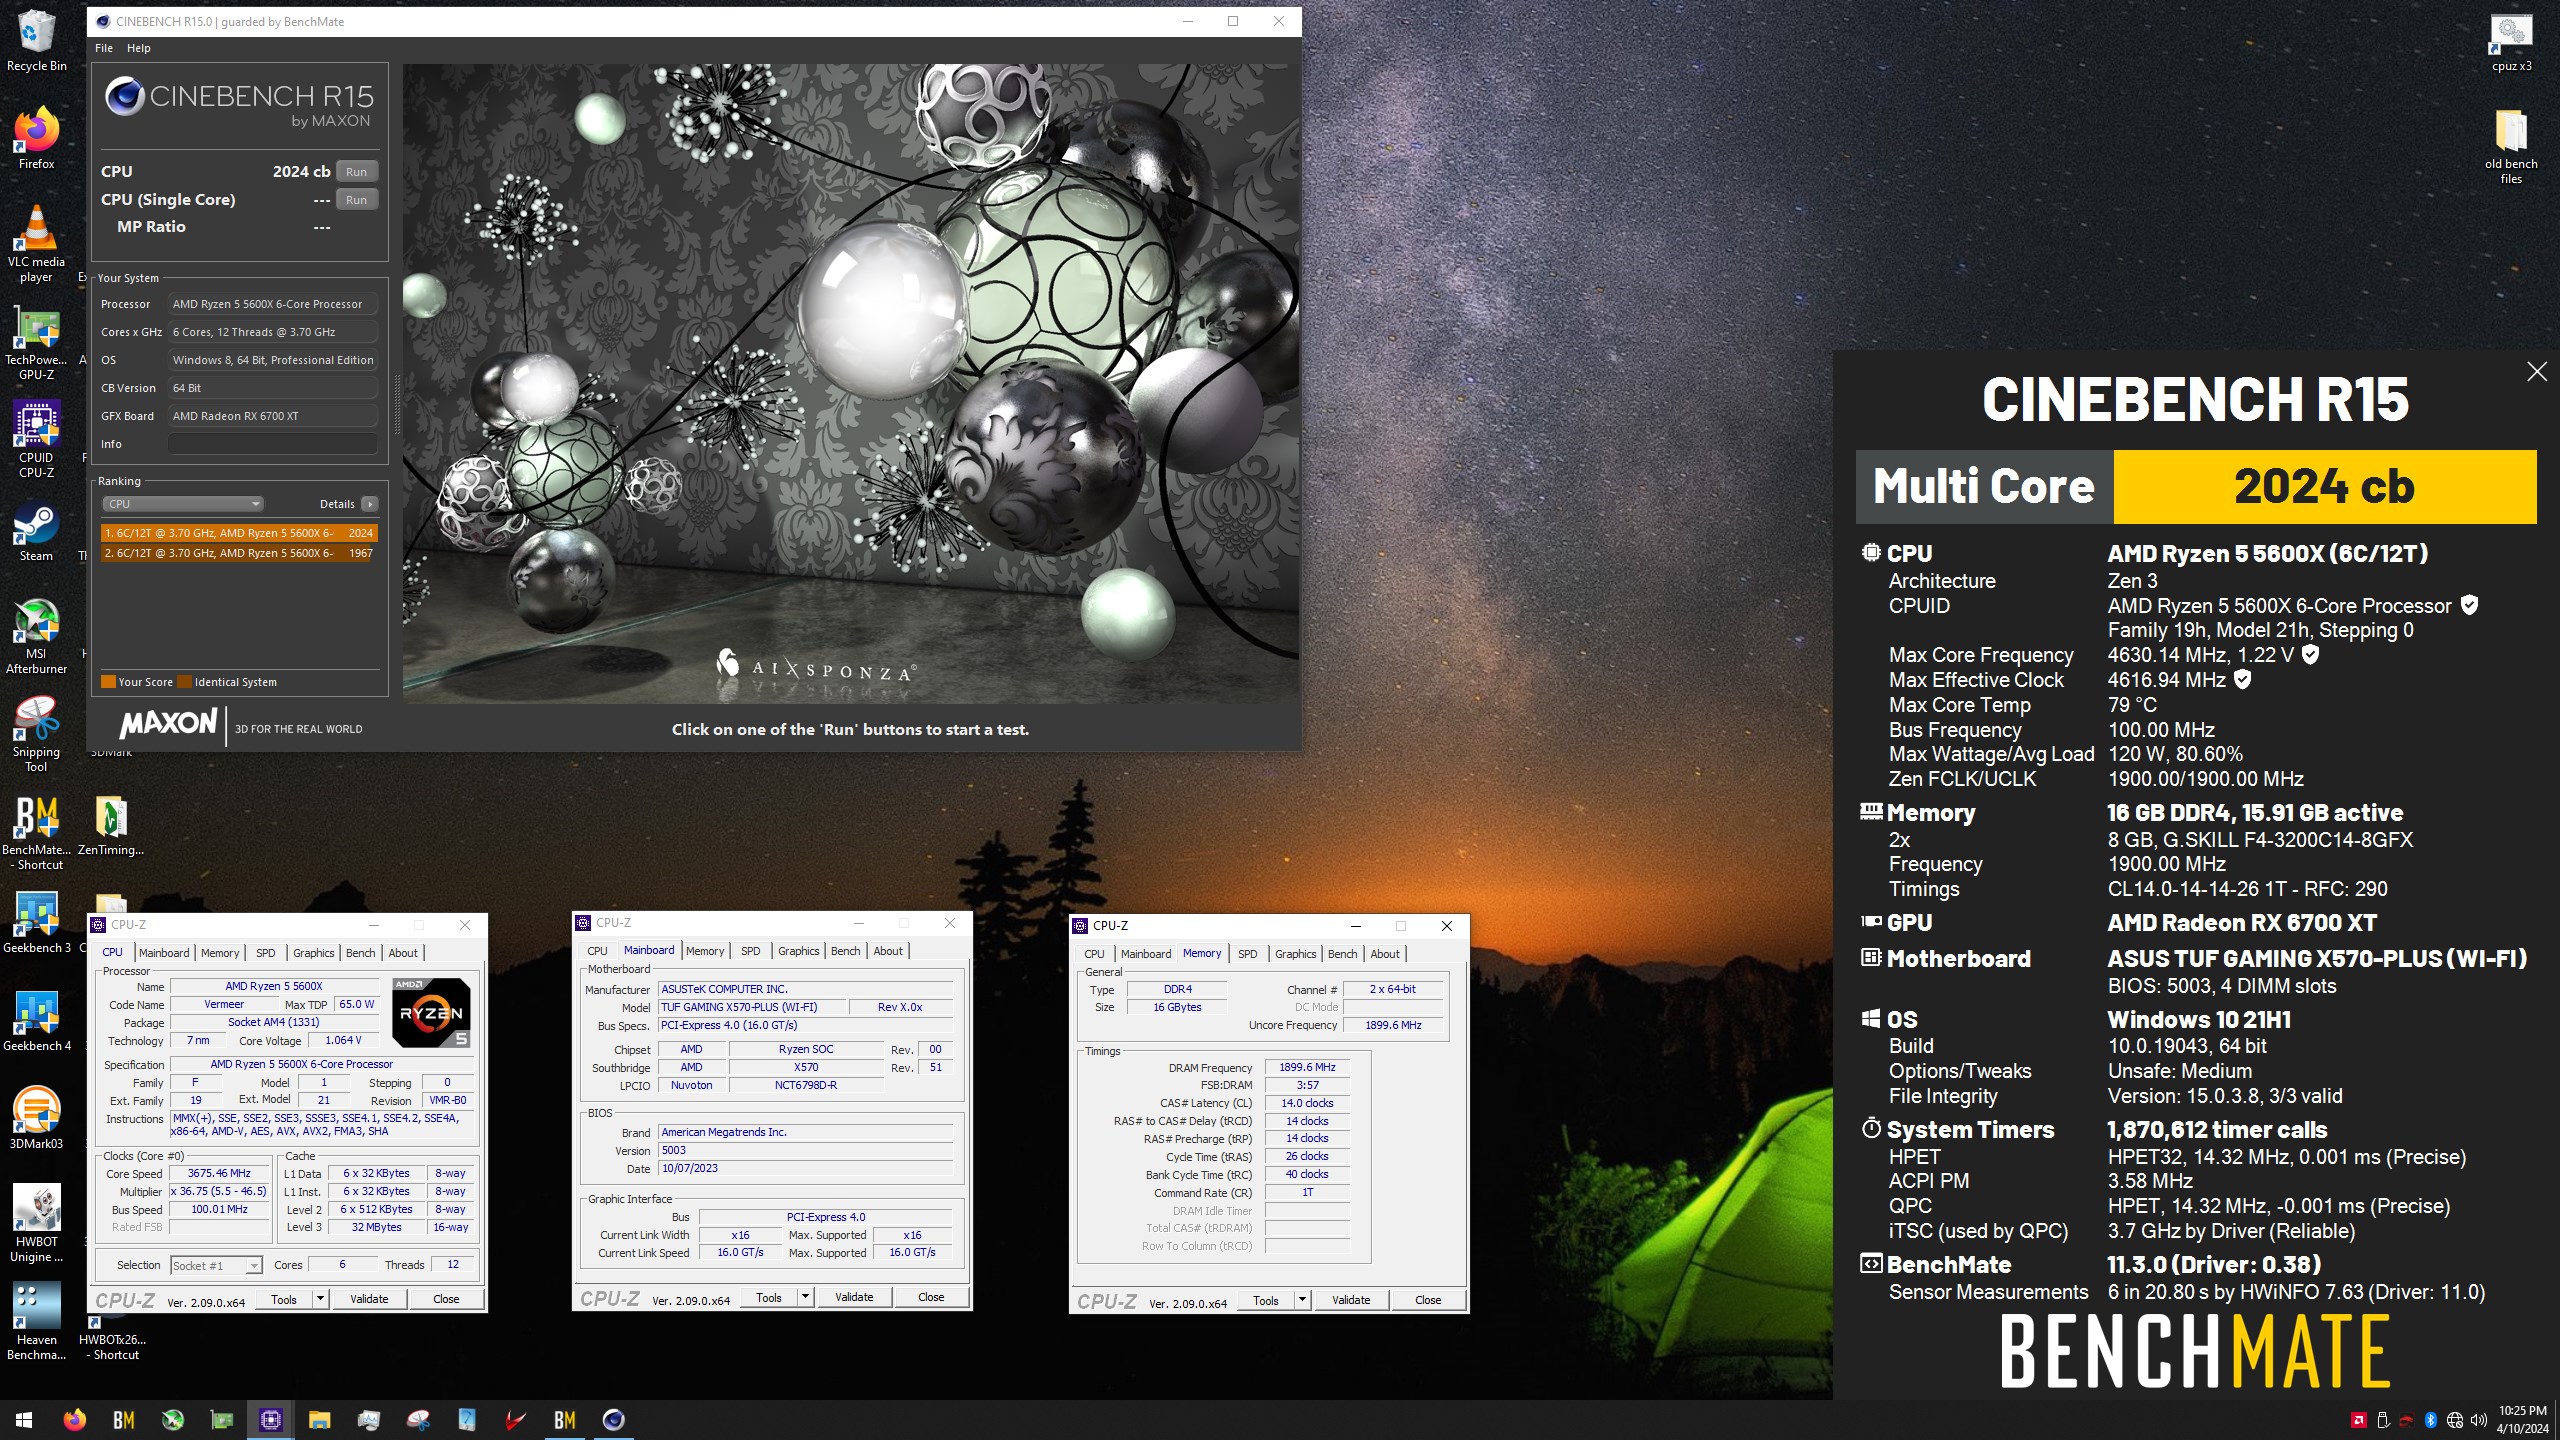Click BIOS Version value 5003 in CPU-Z
Image resolution: width=2560 pixels, height=1440 pixels.
coord(805,1150)
